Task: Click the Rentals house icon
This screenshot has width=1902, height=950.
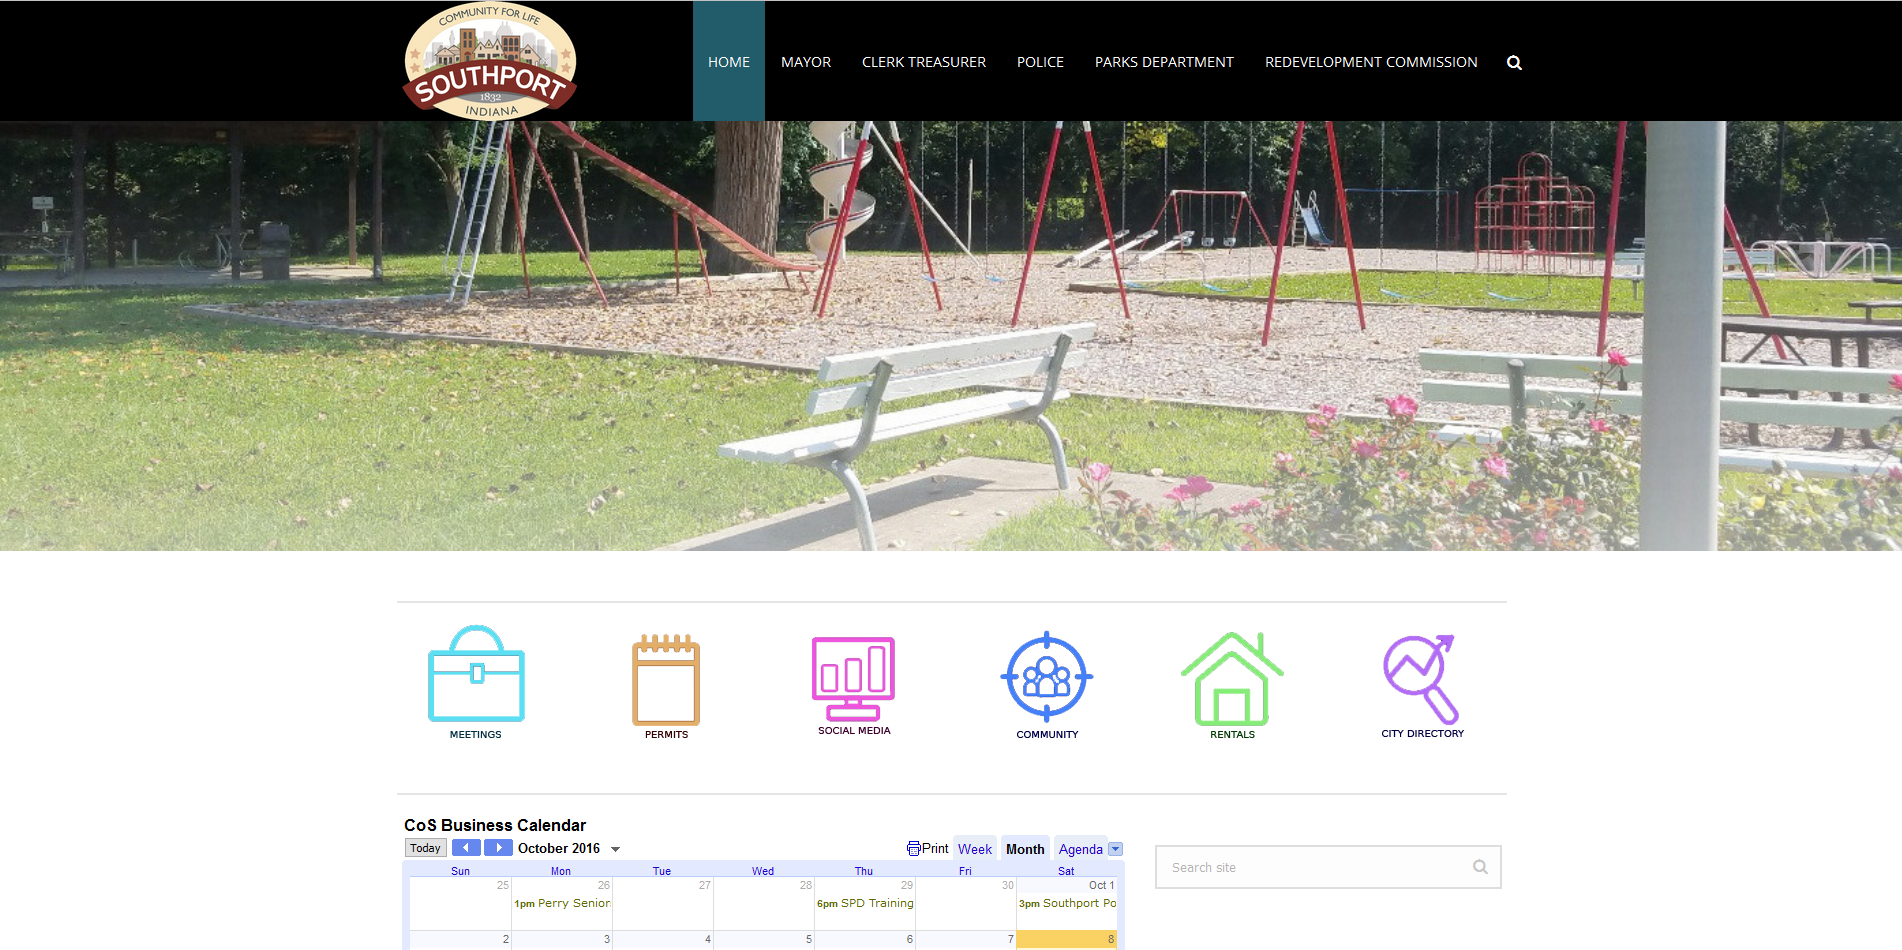Action: coord(1232,679)
